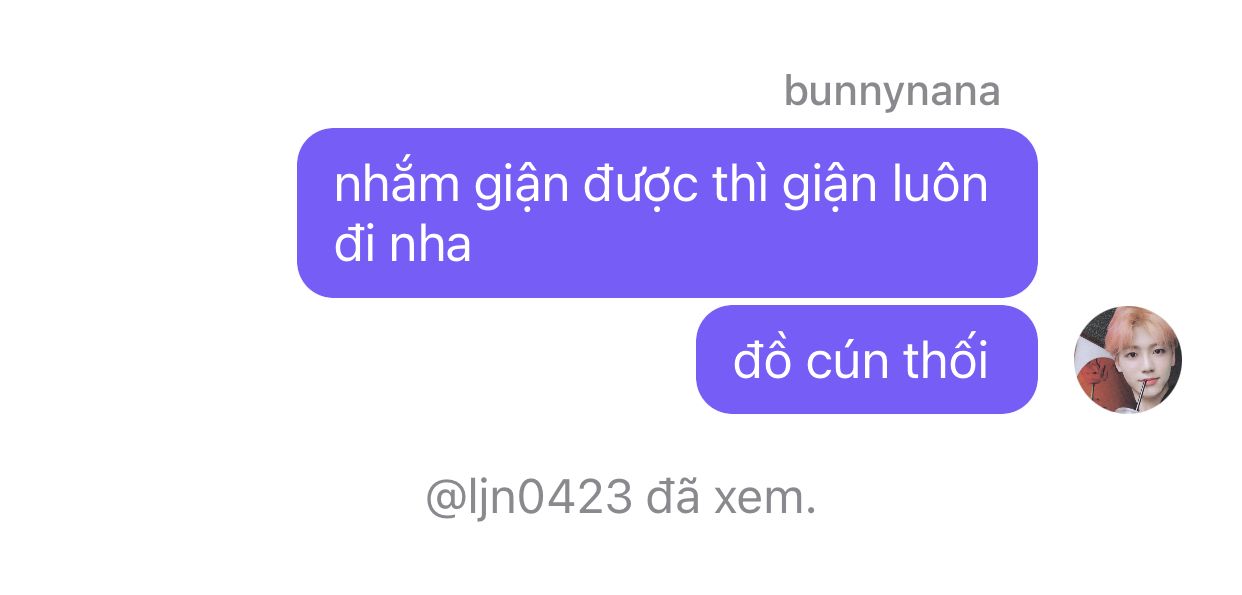Screen dimensions: 1242x595
Task: Click the two-line purple message bubble
Action: [667, 213]
